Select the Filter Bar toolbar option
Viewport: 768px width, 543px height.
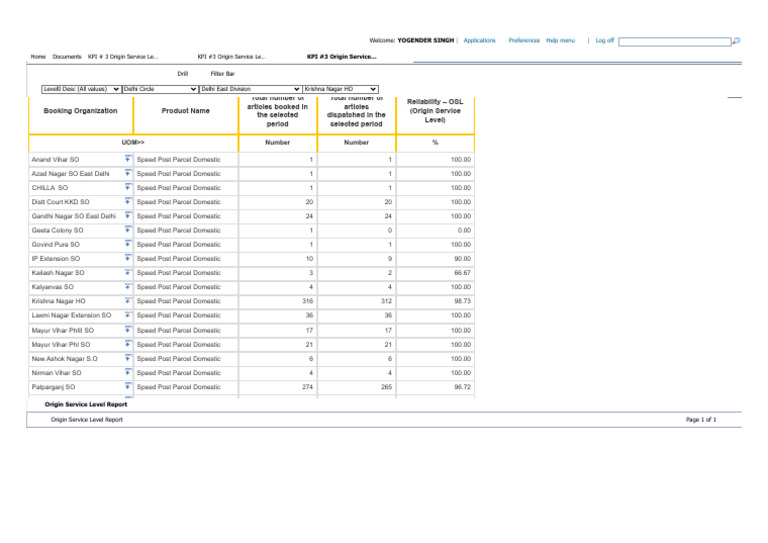point(223,74)
